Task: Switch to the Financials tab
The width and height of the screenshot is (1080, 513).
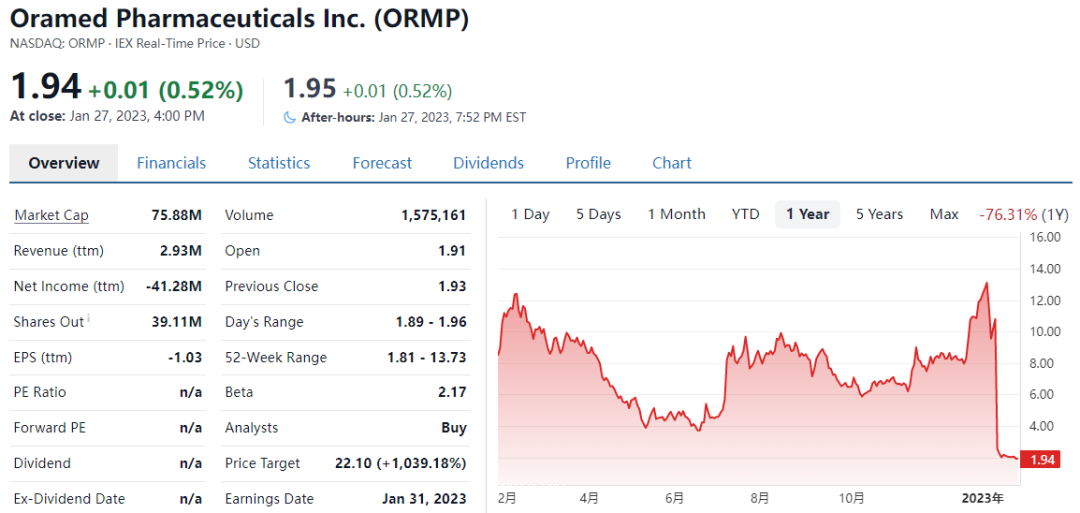Action: click(171, 163)
